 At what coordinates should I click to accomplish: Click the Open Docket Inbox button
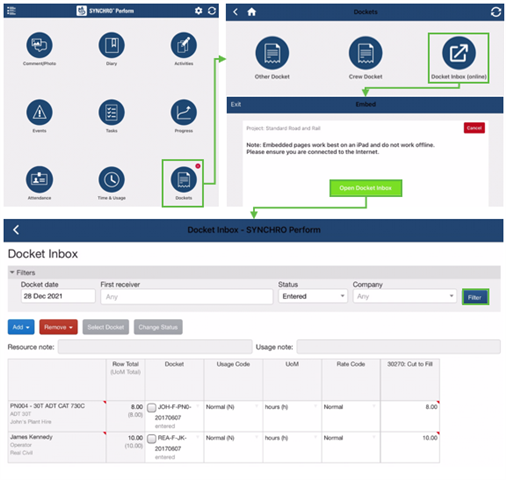(366, 188)
